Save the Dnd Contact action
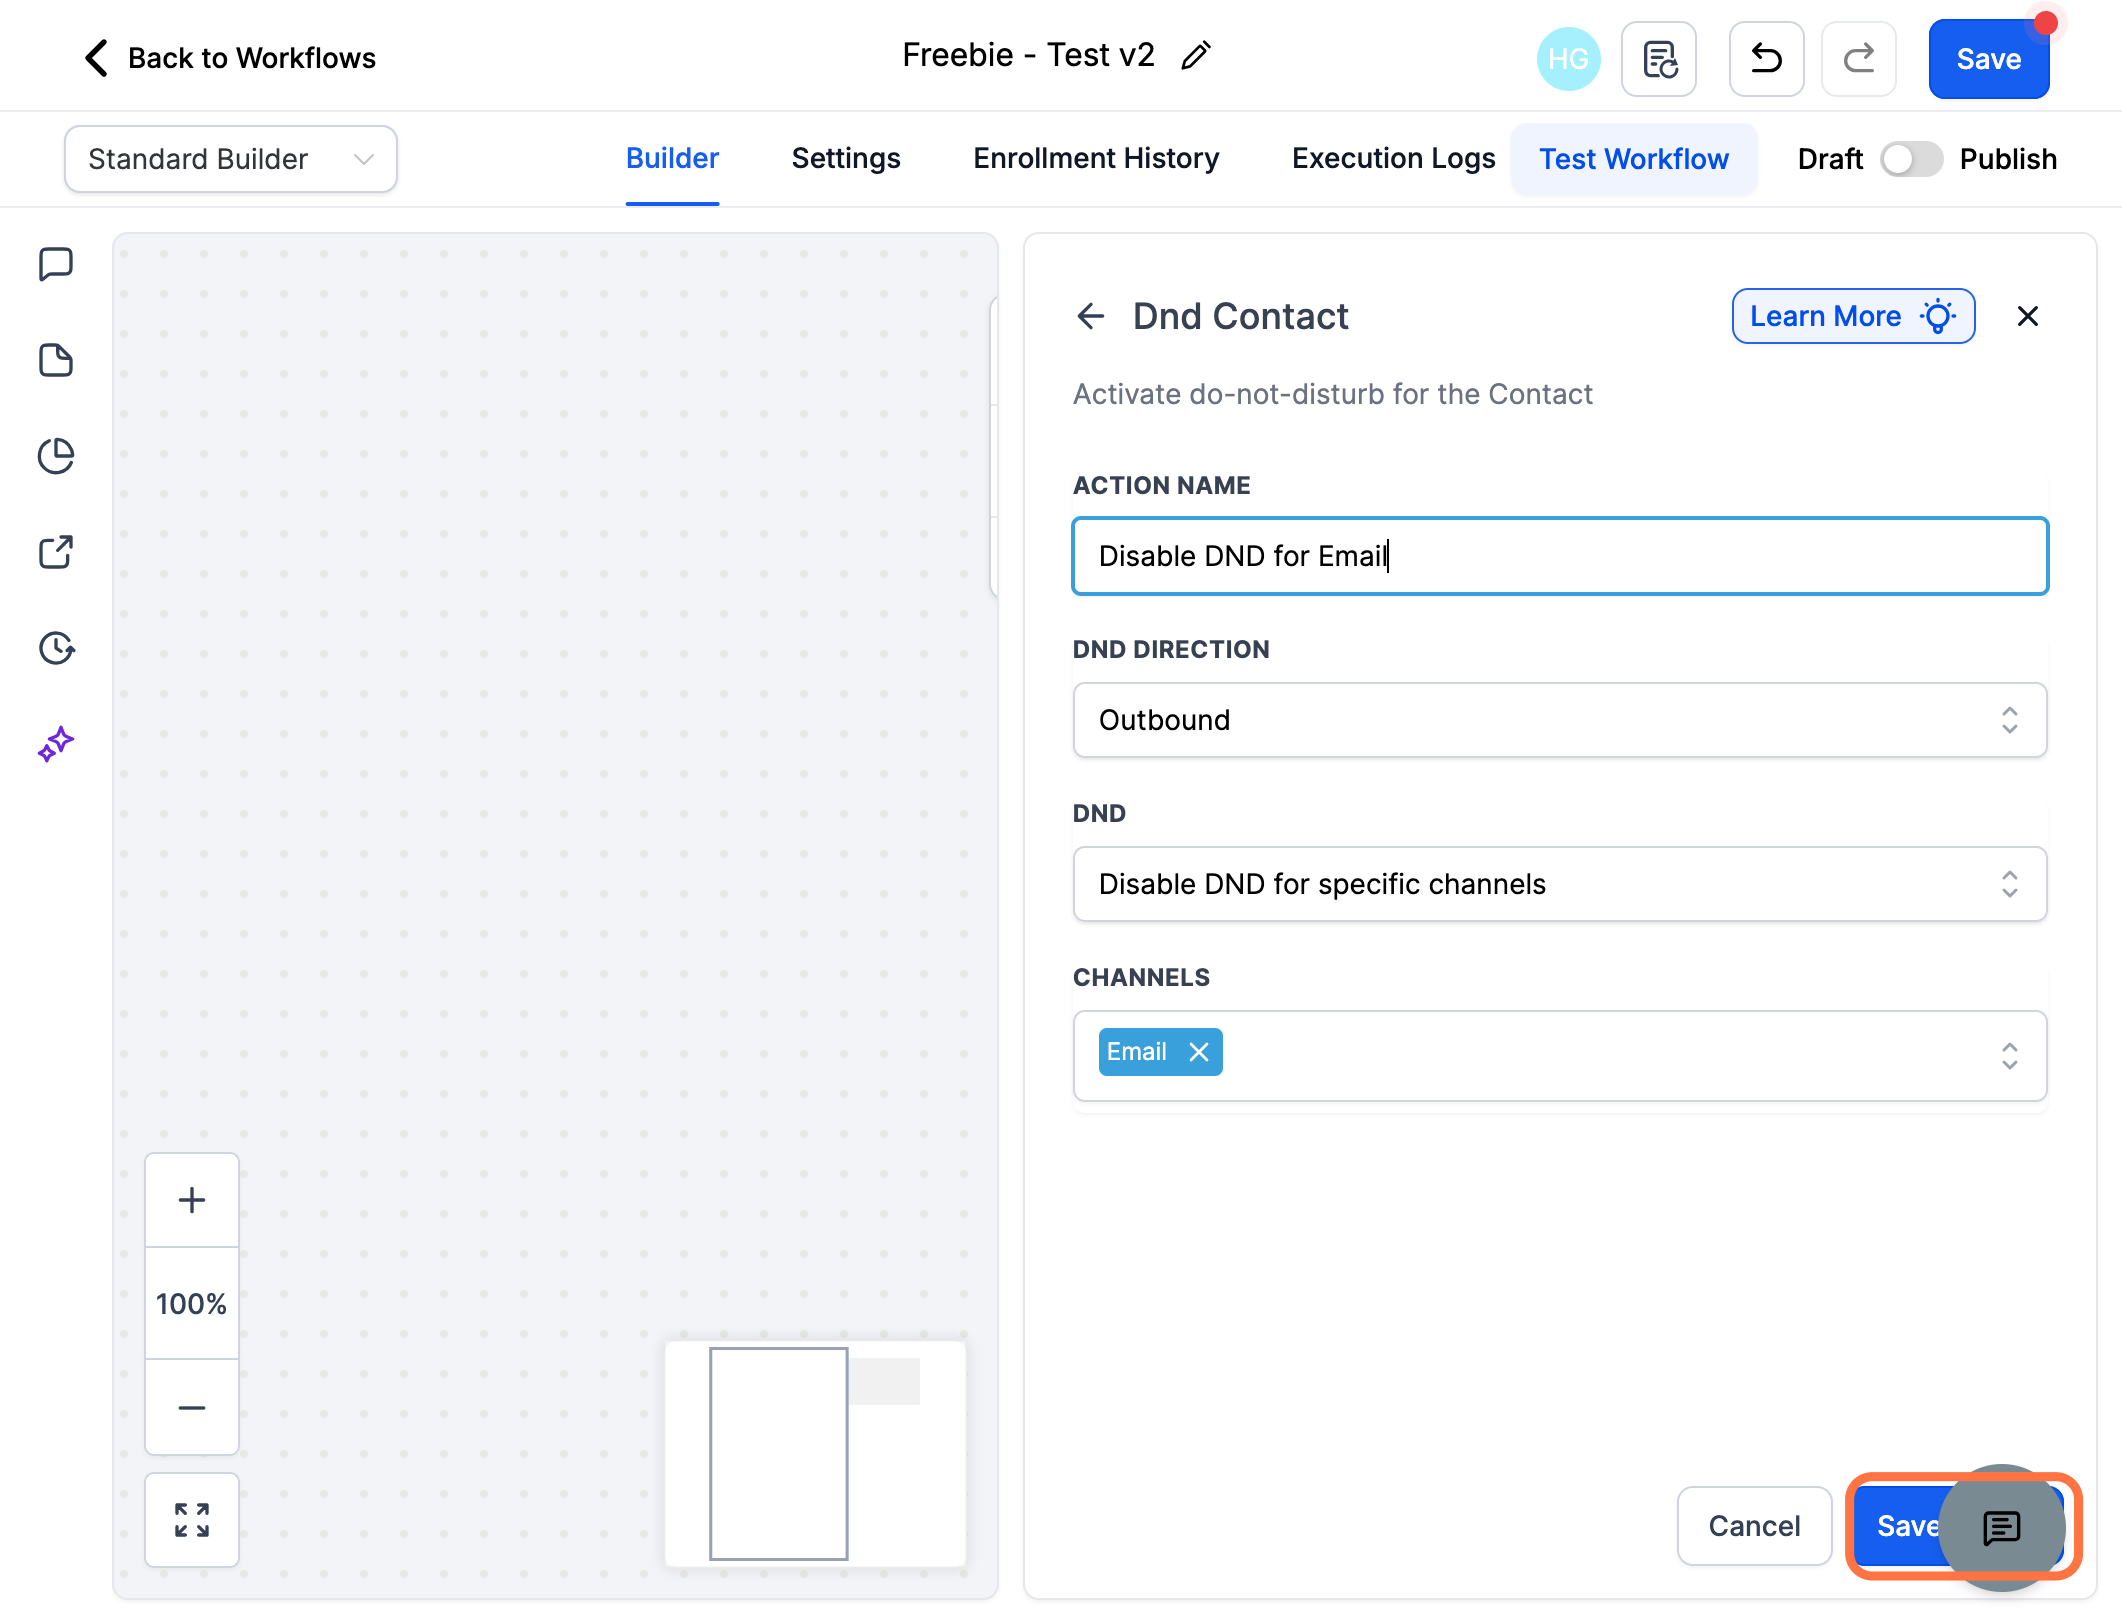This screenshot has height=1624, width=2122. pyautogui.click(x=1900, y=1526)
